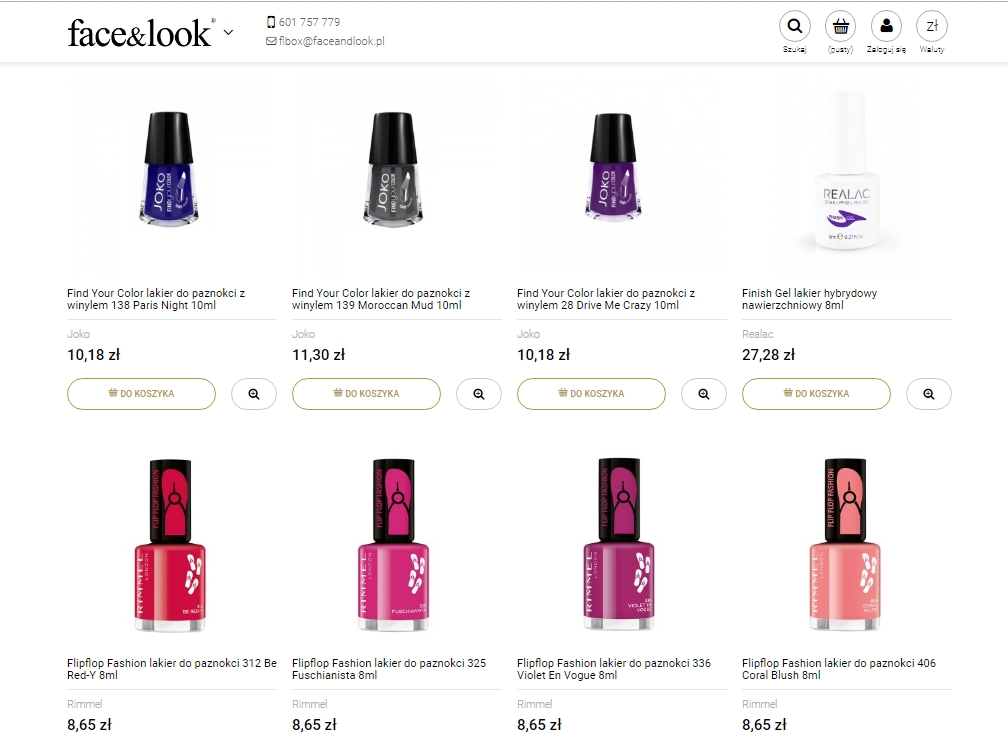Quick view Realac Finish Gel magnifier
This screenshot has width=1008, height=740.
click(929, 394)
